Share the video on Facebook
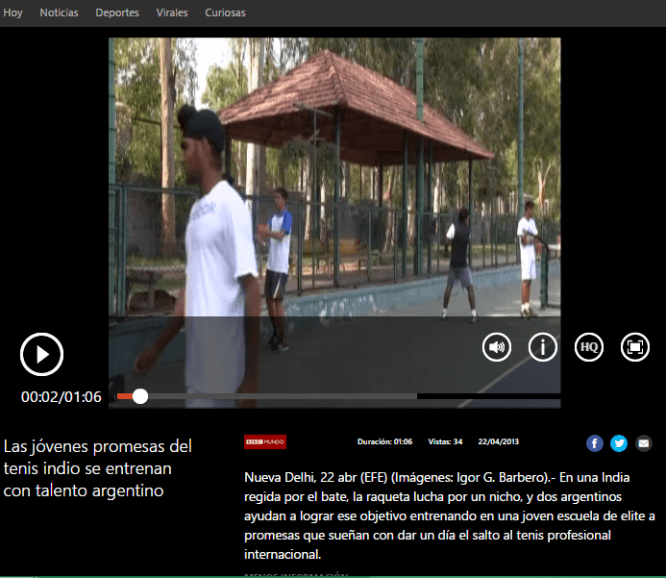The image size is (666, 578). coord(594,443)
